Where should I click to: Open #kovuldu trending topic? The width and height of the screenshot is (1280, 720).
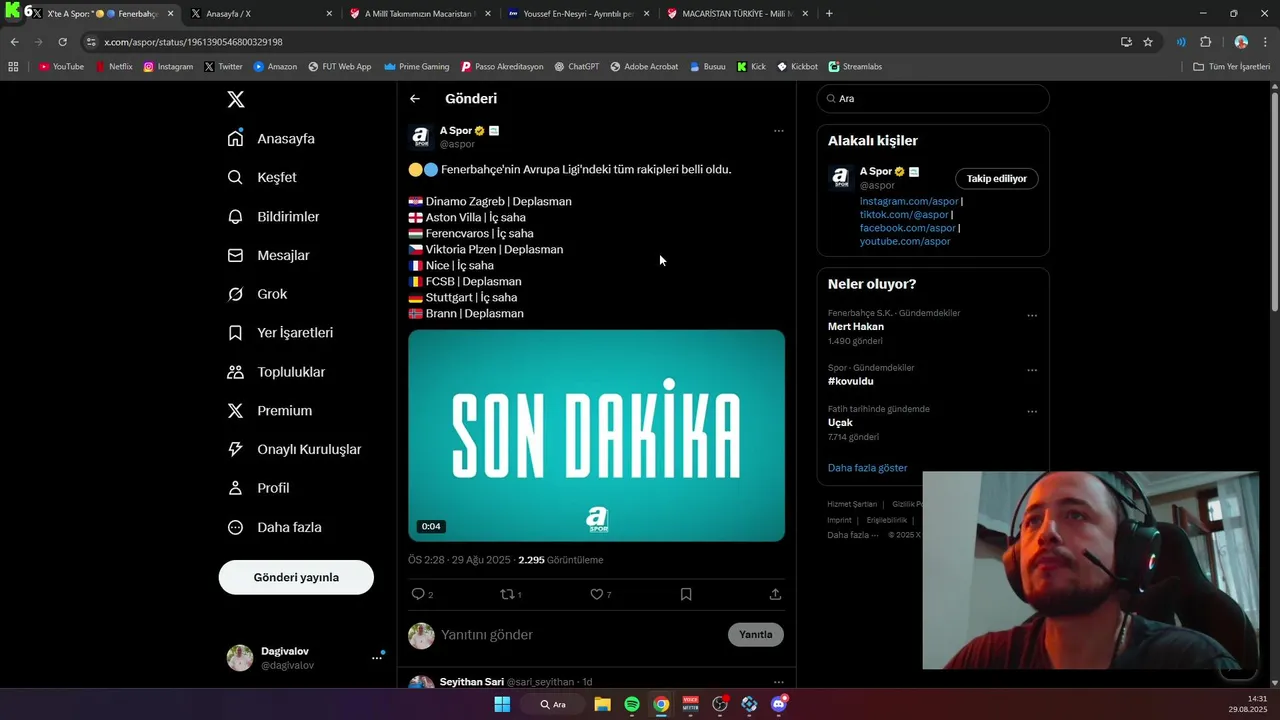pyautogui.click(x=851, y=381)
